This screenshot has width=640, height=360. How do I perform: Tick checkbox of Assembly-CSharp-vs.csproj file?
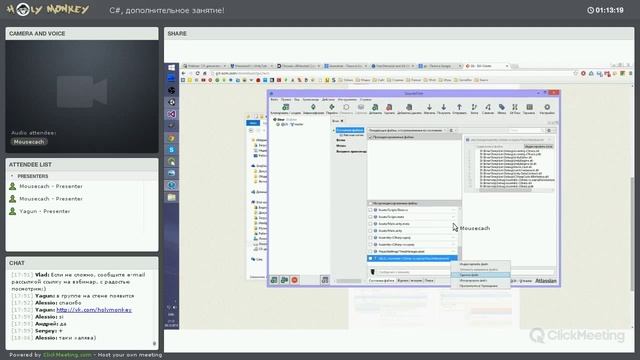click(371, 244)
